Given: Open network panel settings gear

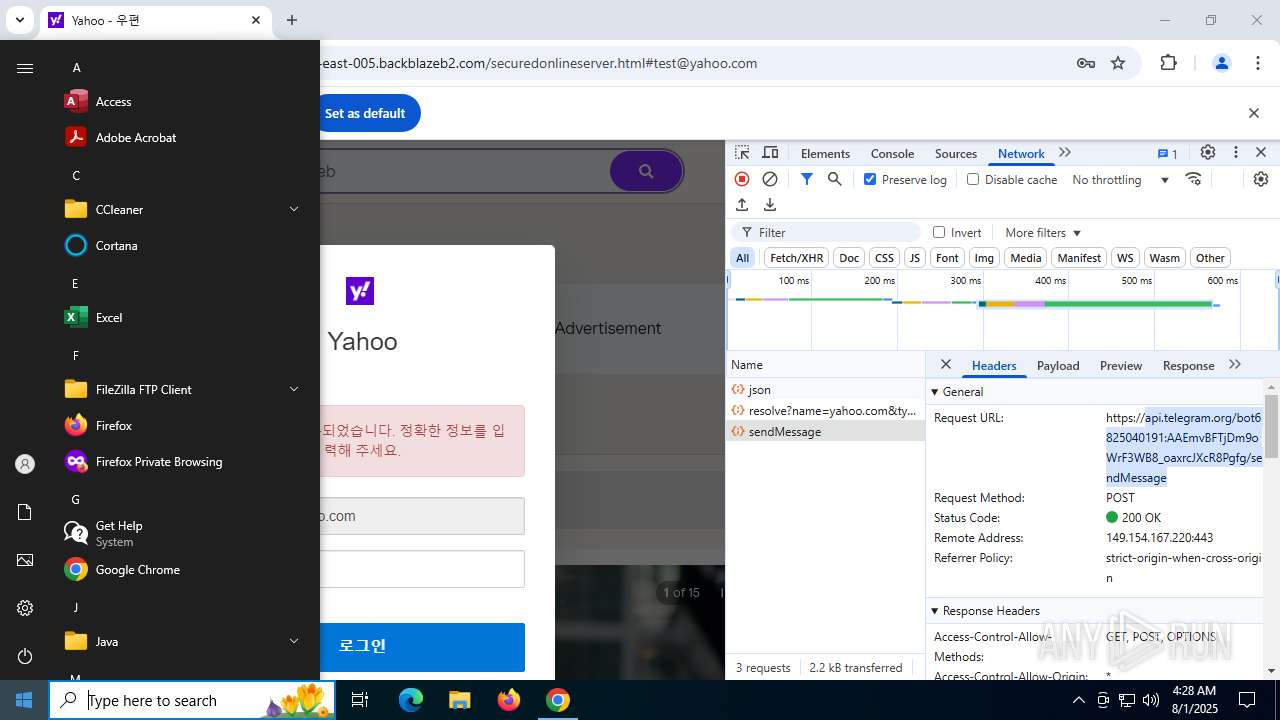Looking at the screenshot, I should 1261,179.
